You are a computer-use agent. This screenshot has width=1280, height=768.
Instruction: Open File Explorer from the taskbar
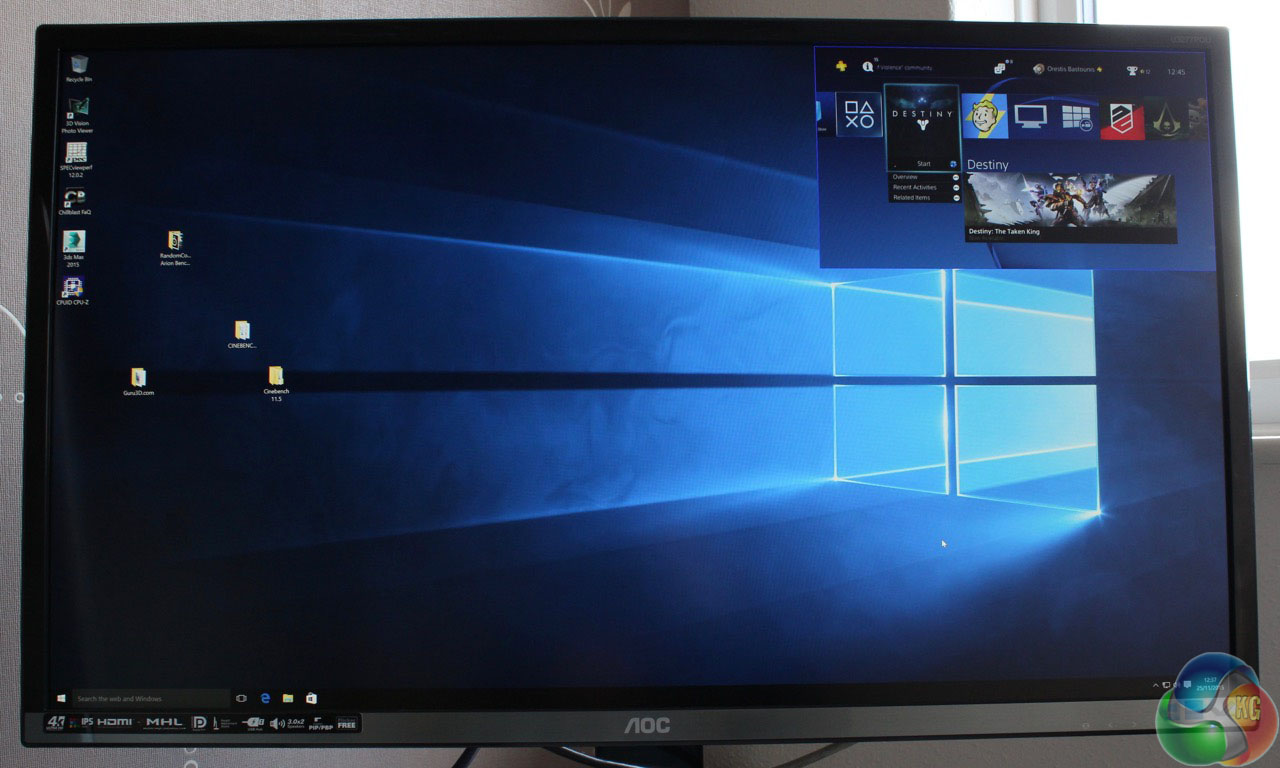[288, 698]
